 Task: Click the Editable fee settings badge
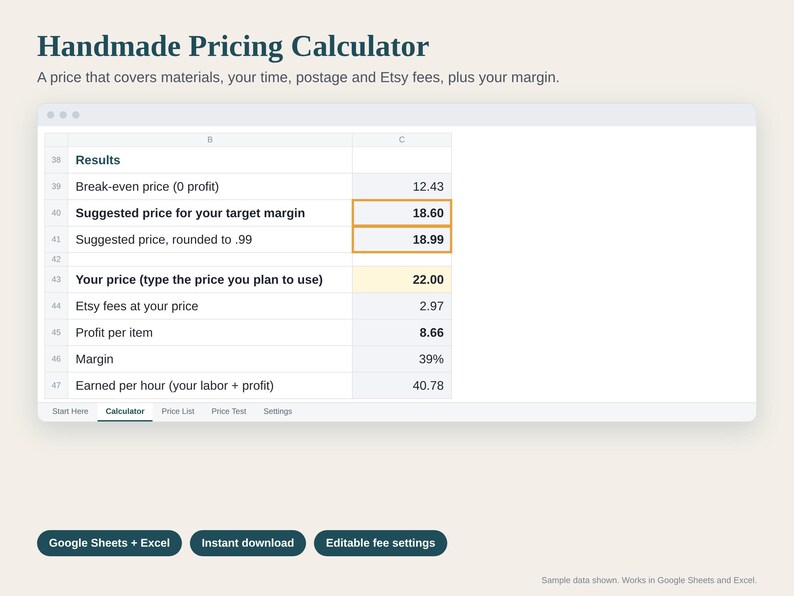(x=380, y=543)
